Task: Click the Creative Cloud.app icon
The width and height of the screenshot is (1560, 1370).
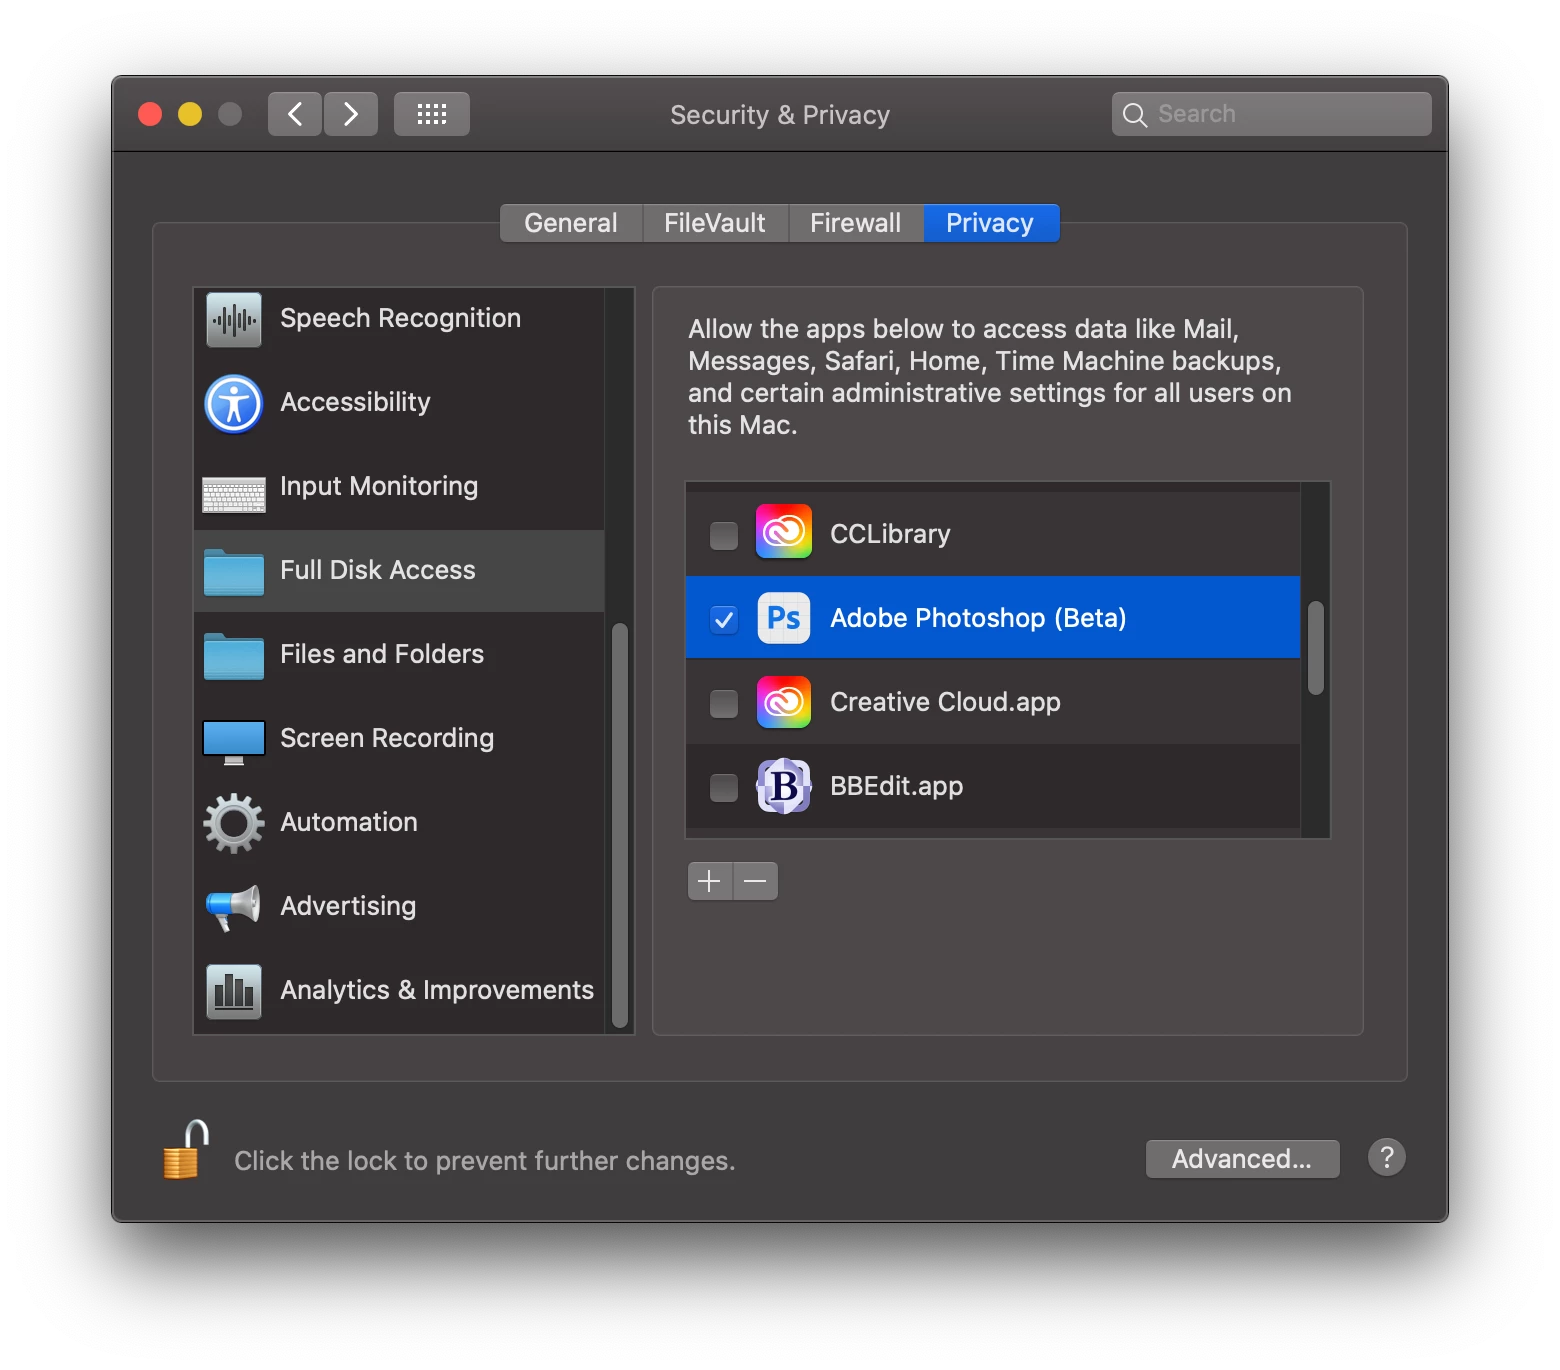Action: (x=784, y=702)
